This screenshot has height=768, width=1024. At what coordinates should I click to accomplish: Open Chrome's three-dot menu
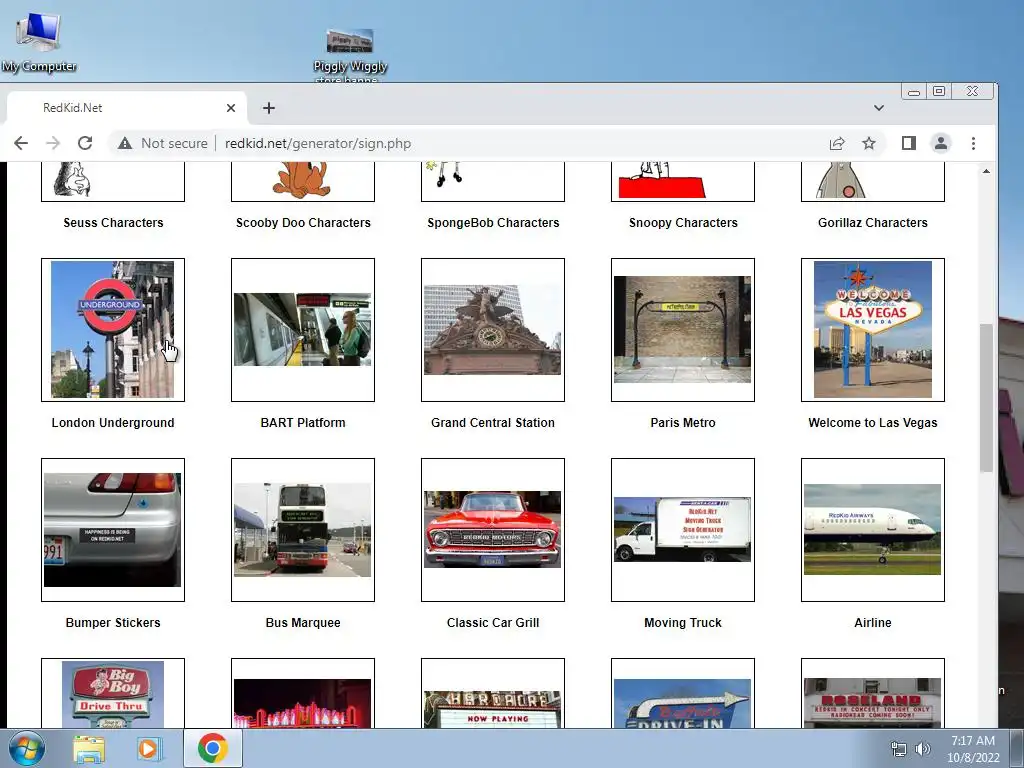click(x=973, y=143)
